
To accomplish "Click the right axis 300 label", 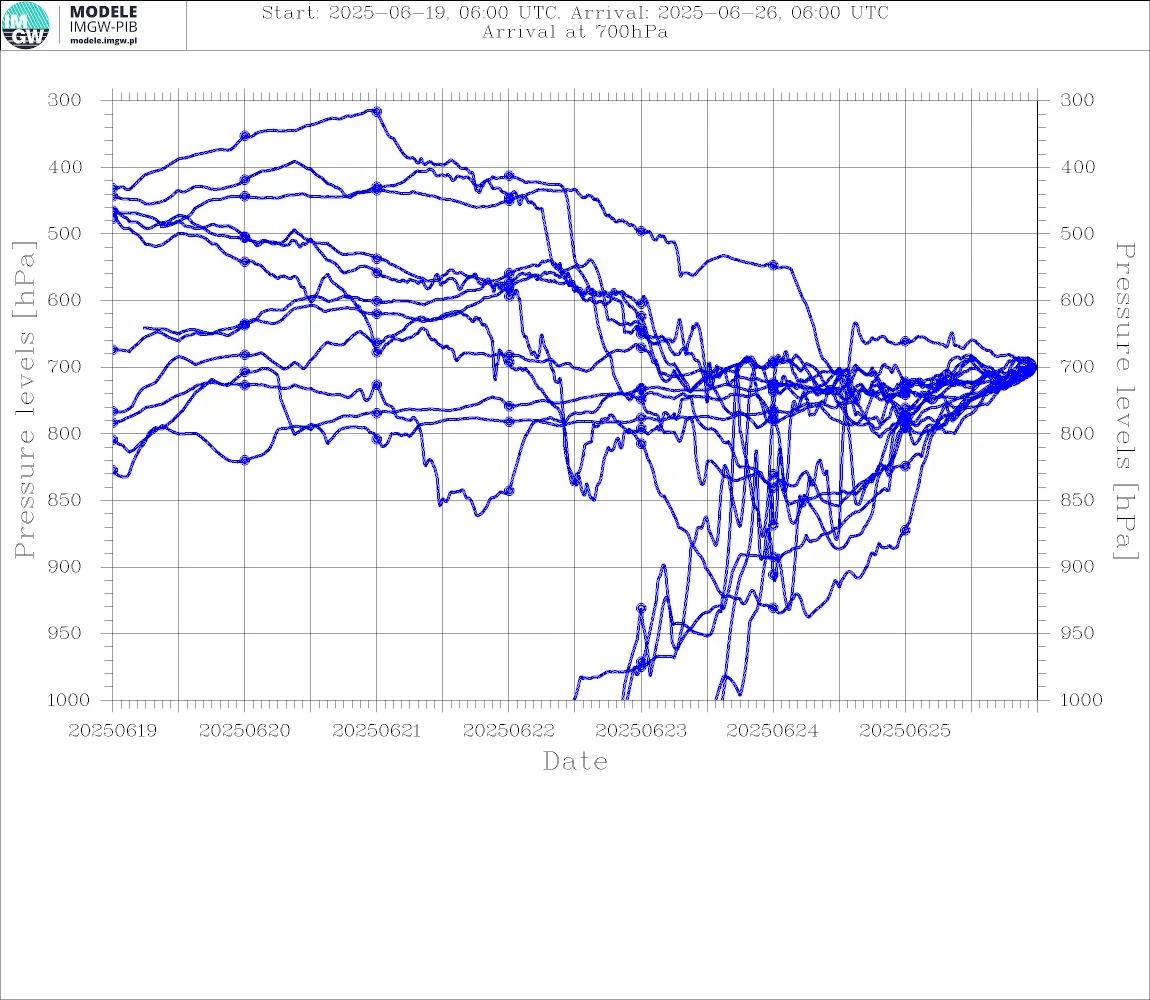I will click(x=1077, y=100).
